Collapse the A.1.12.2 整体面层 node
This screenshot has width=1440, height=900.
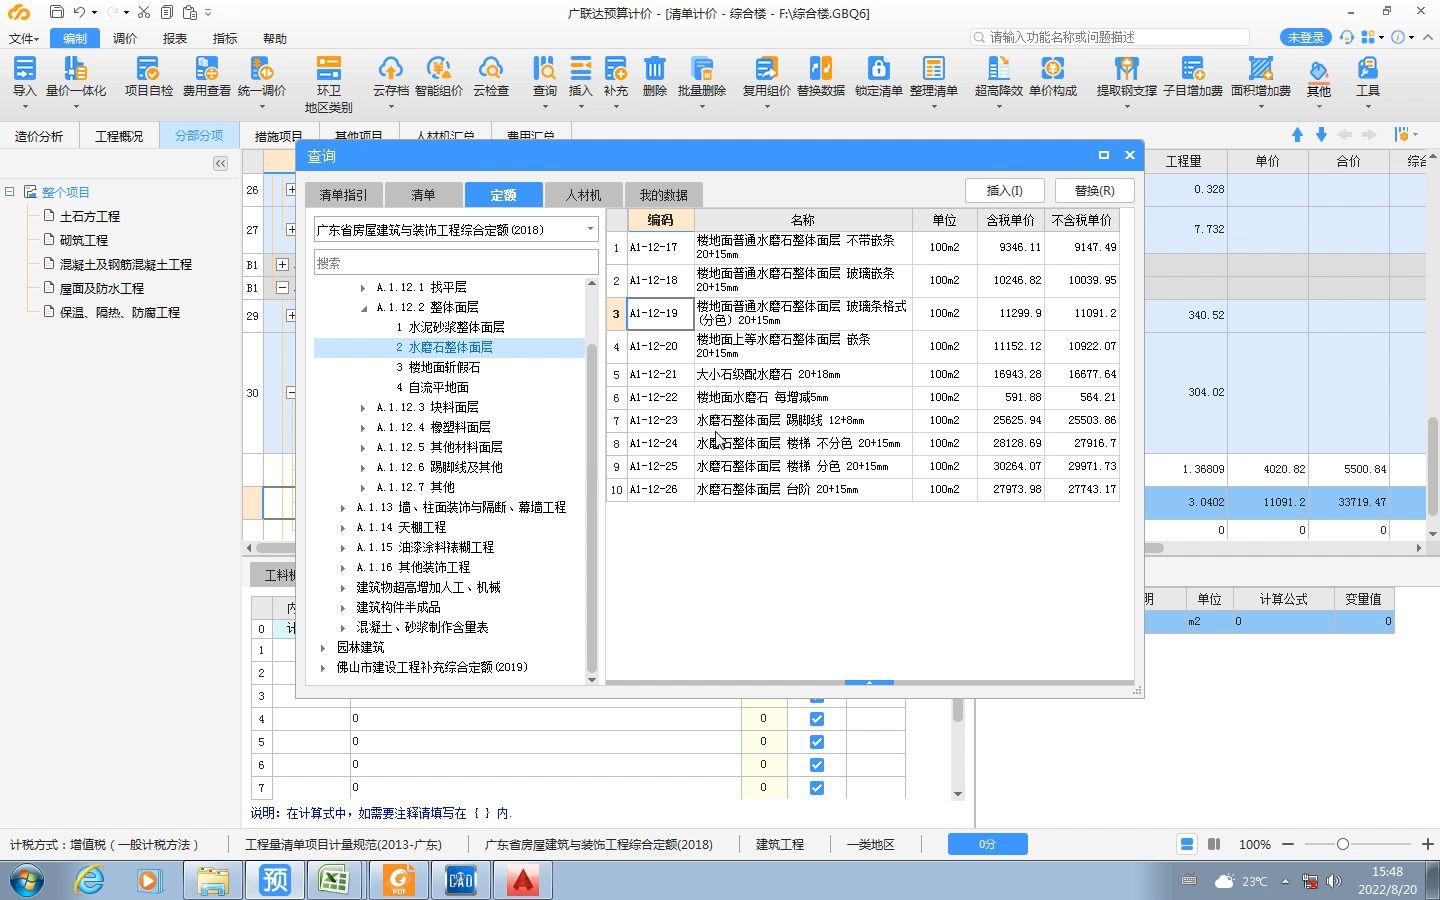pyautogui.click(x=363, y=308)
